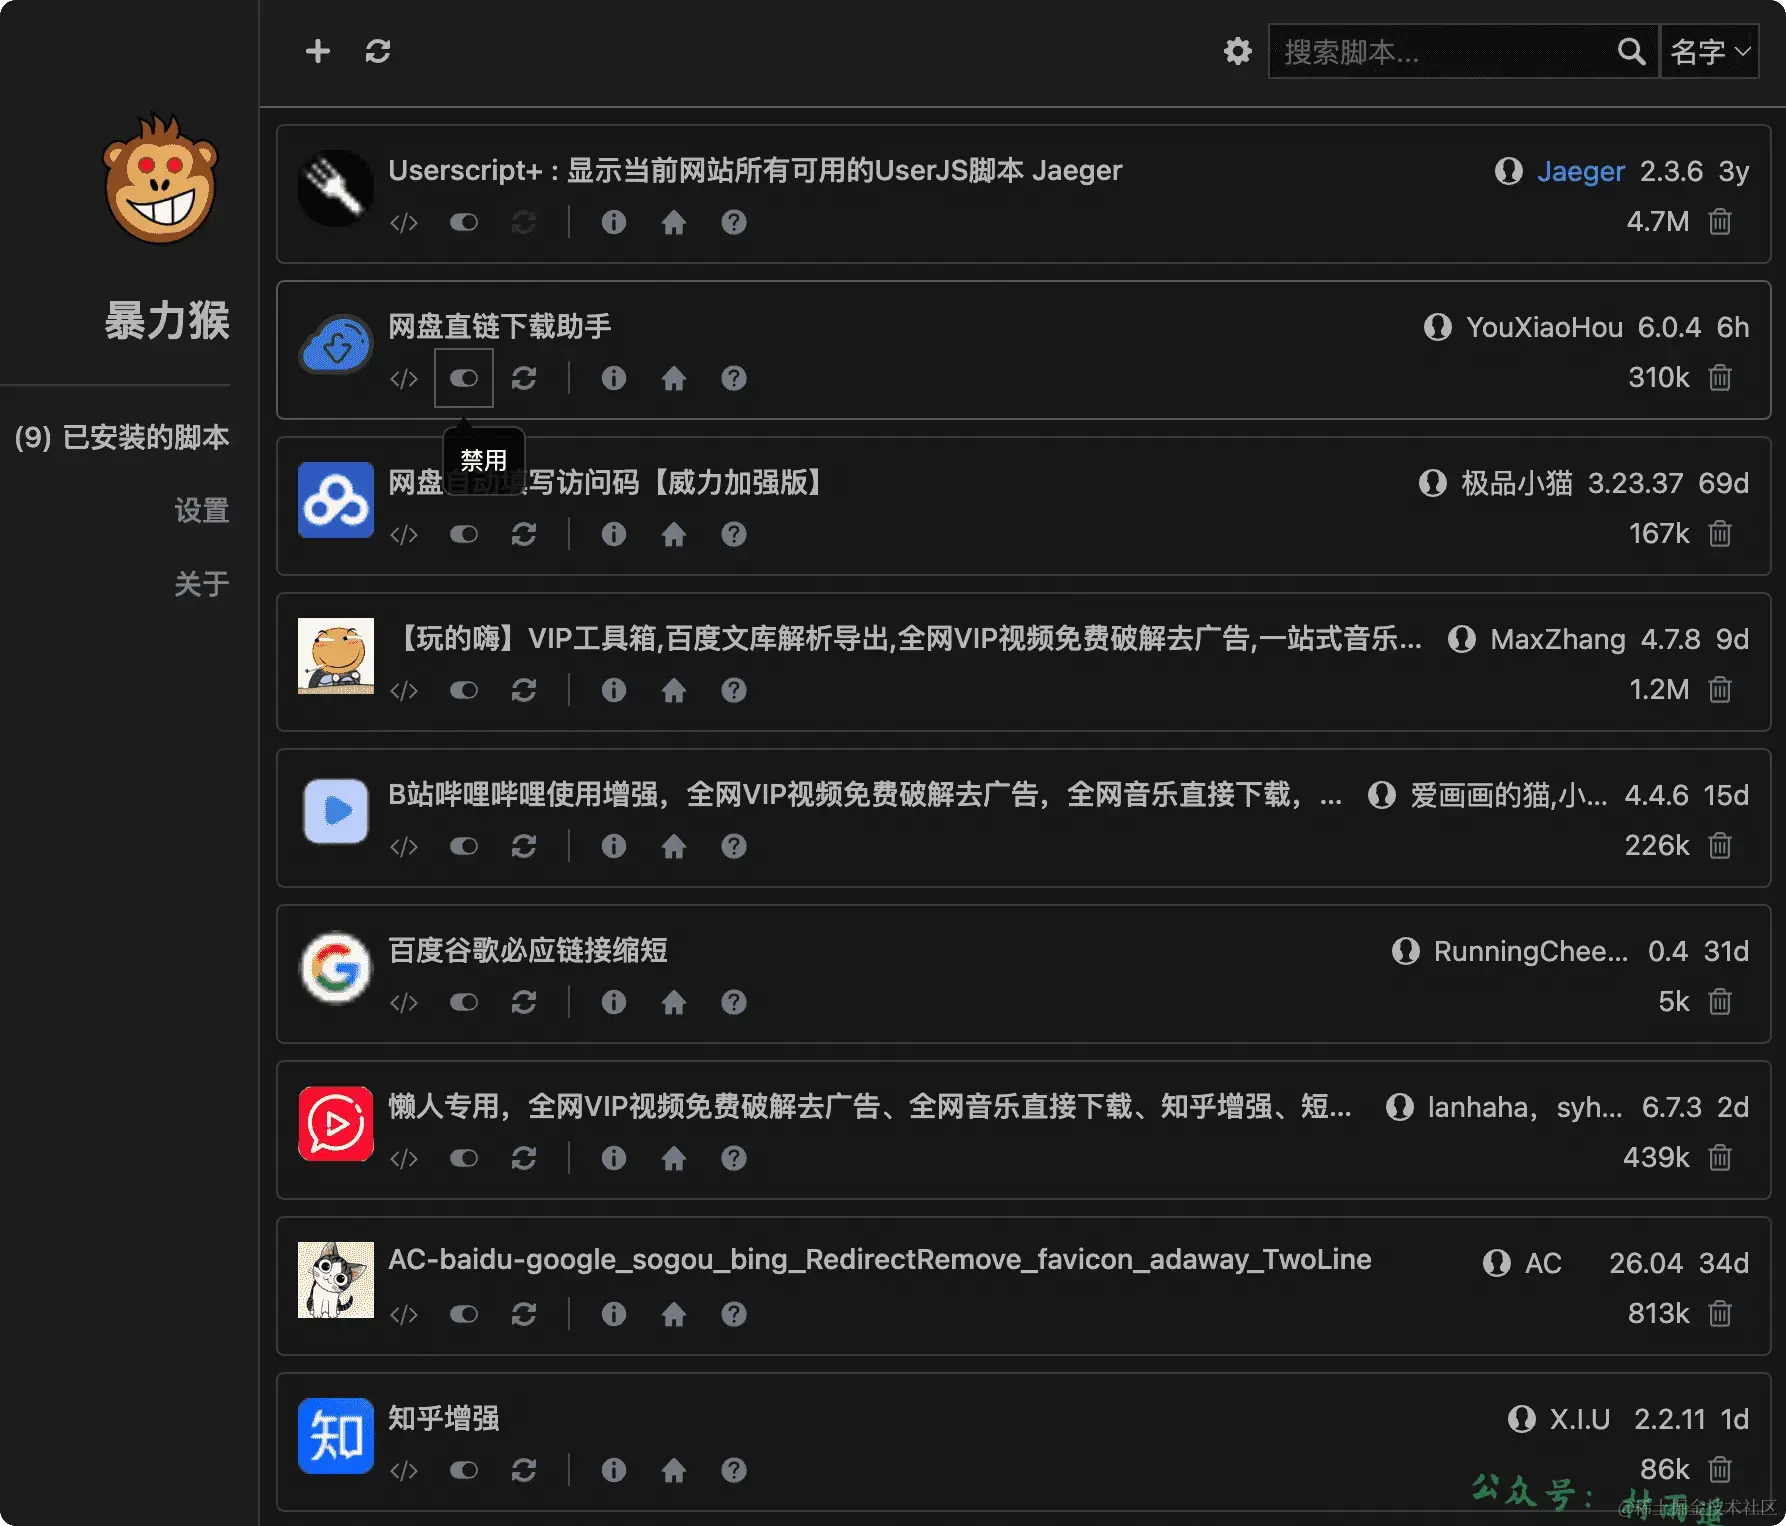Delete the 极品小猫 script
Screen dimensions: 1786x1526
click(1720, 533)
